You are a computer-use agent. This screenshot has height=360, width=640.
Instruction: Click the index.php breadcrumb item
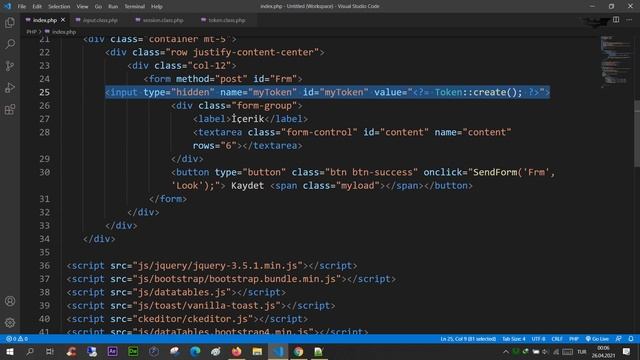point(61,32)
